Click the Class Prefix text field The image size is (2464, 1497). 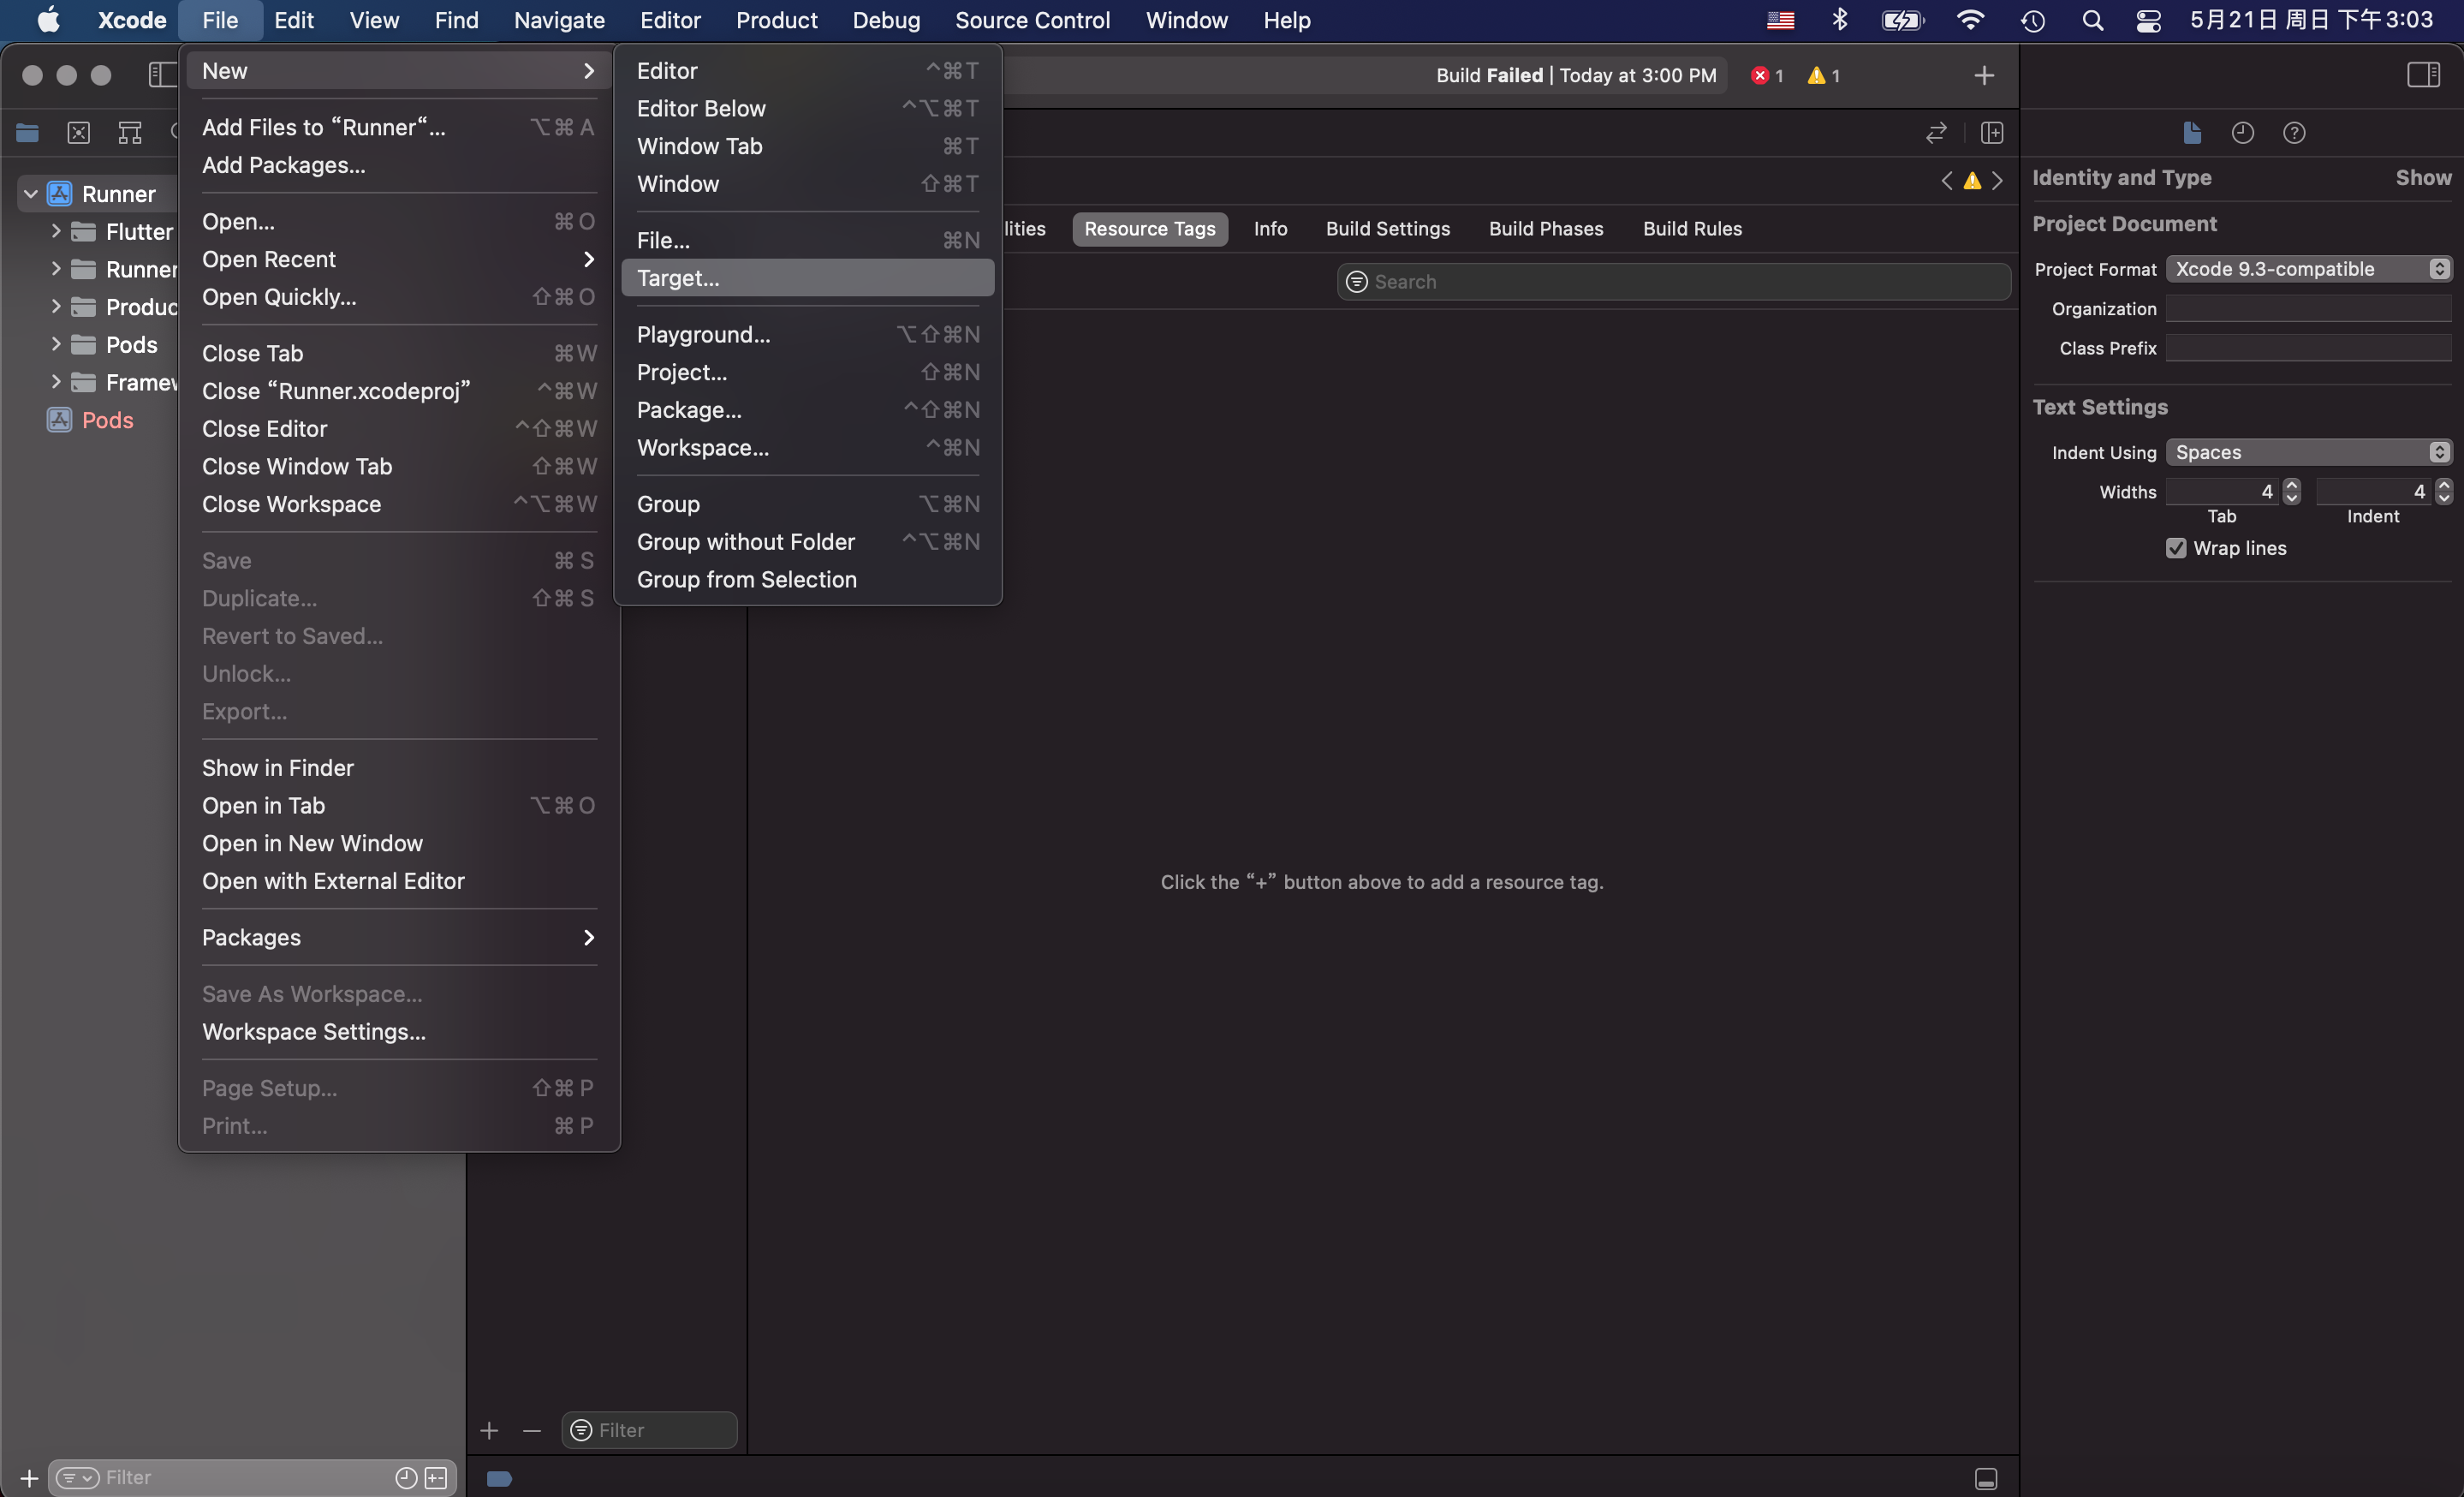point(2308,348)
